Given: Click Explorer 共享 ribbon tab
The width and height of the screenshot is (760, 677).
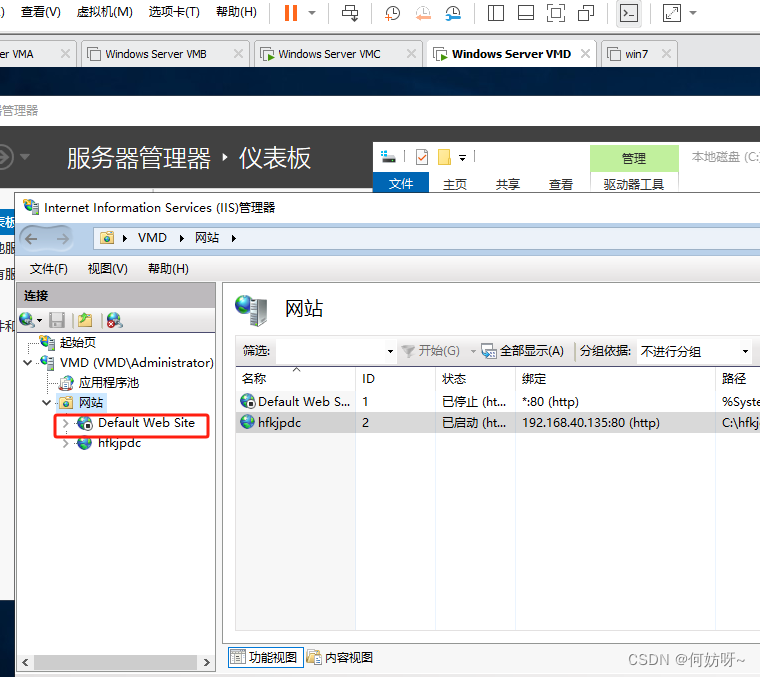Looking at the screenshot, I should tap(508, 184).
